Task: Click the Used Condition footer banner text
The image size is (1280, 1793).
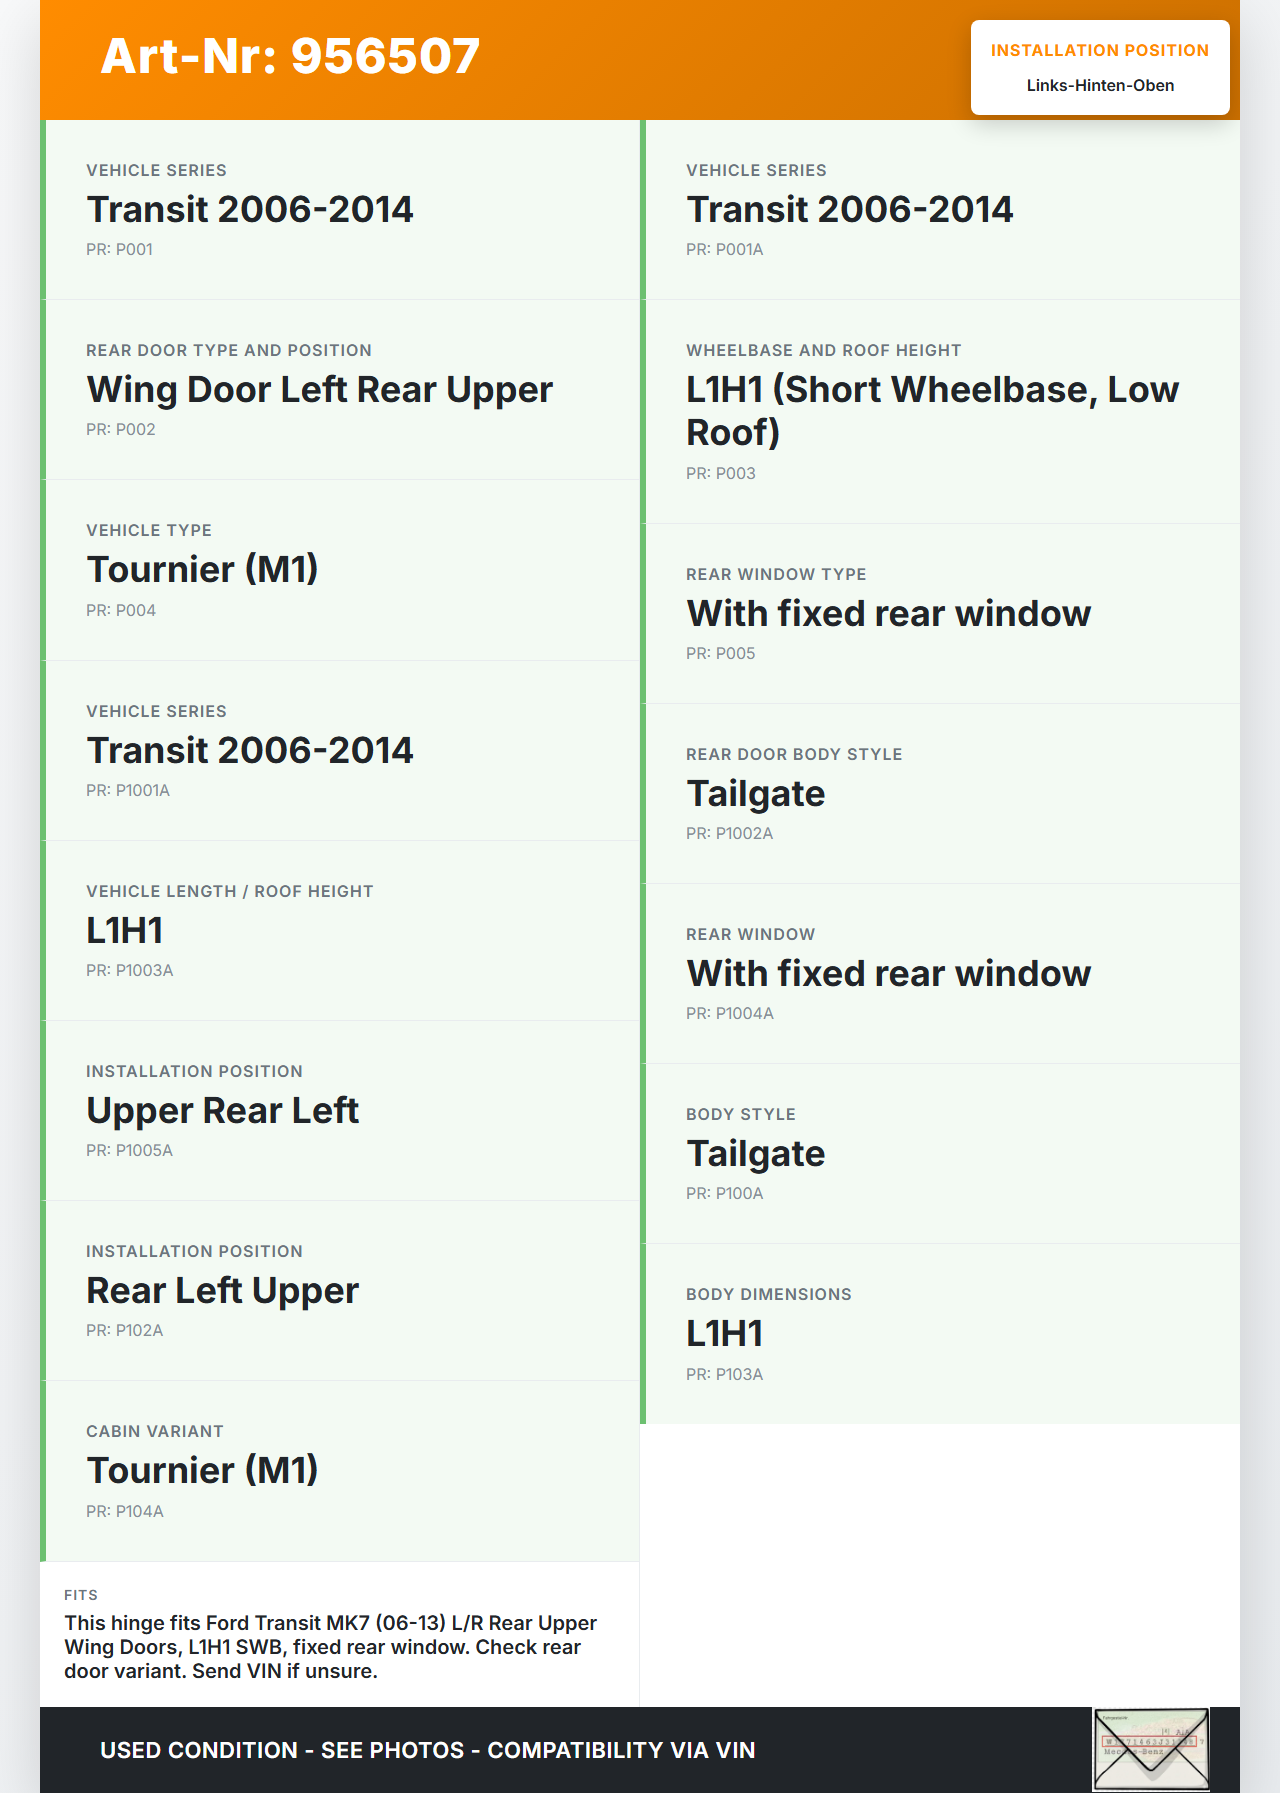Action: 428,1750
